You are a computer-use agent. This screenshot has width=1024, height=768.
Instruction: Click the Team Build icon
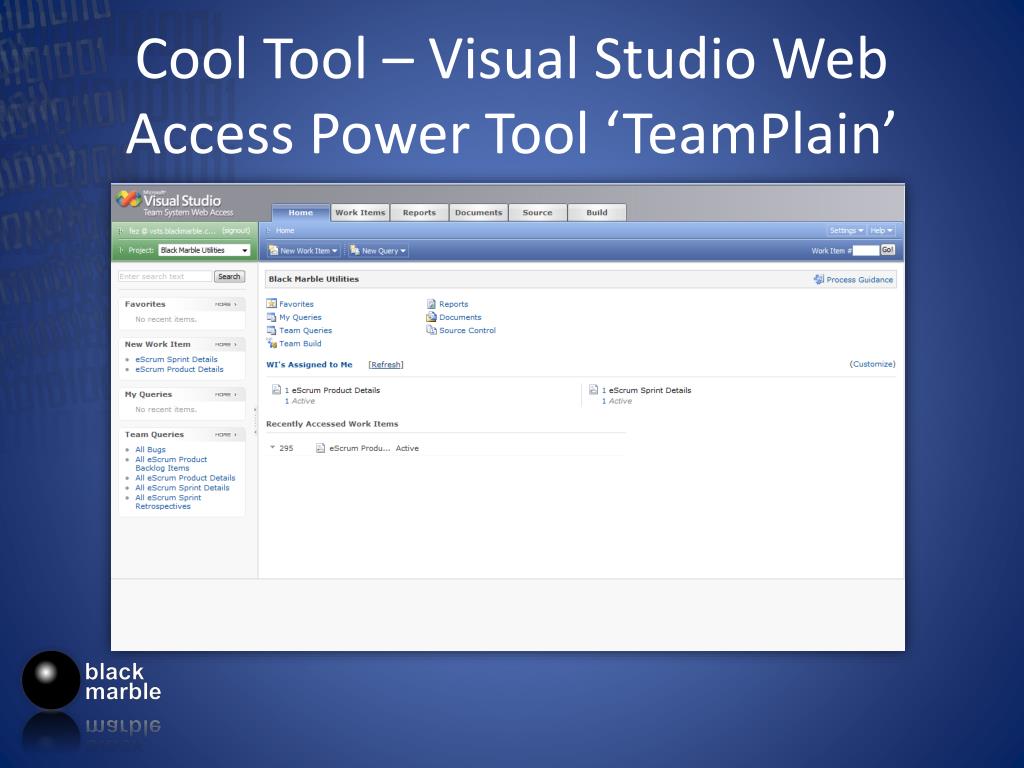pyautogui.click(x=272, y=344)
